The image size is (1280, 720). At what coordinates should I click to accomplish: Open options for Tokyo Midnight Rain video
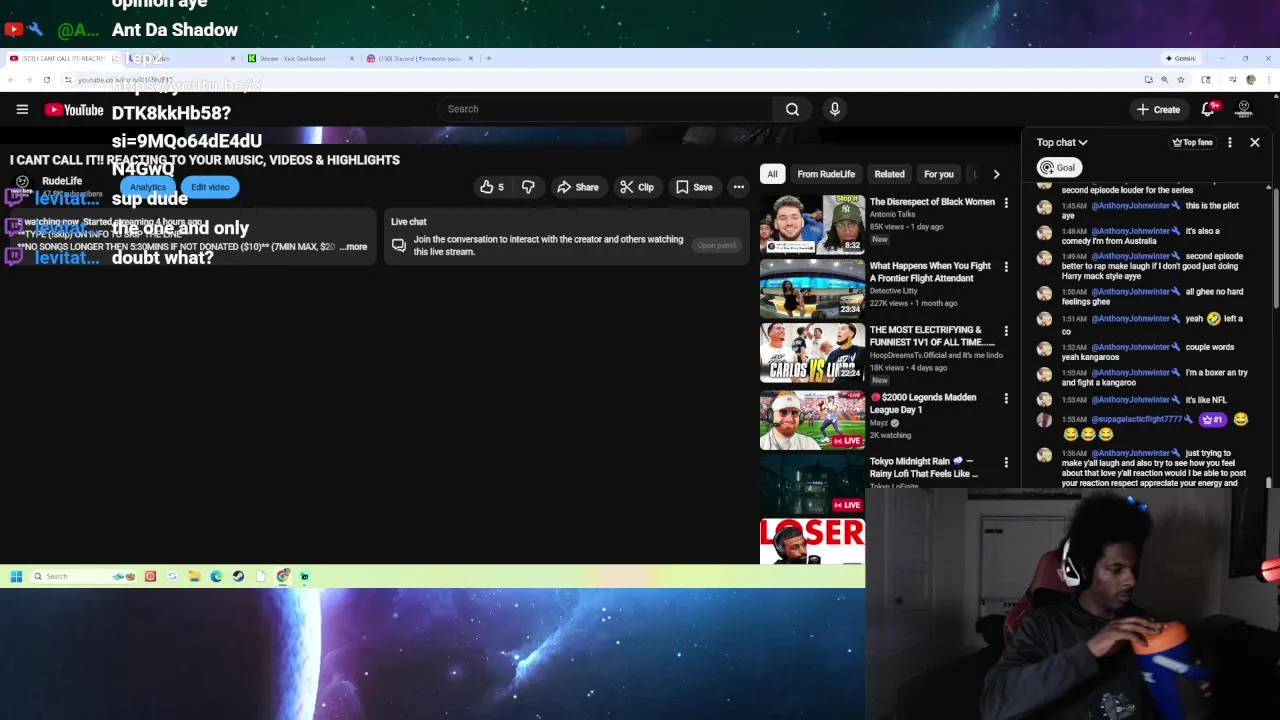pos(1006,463)
